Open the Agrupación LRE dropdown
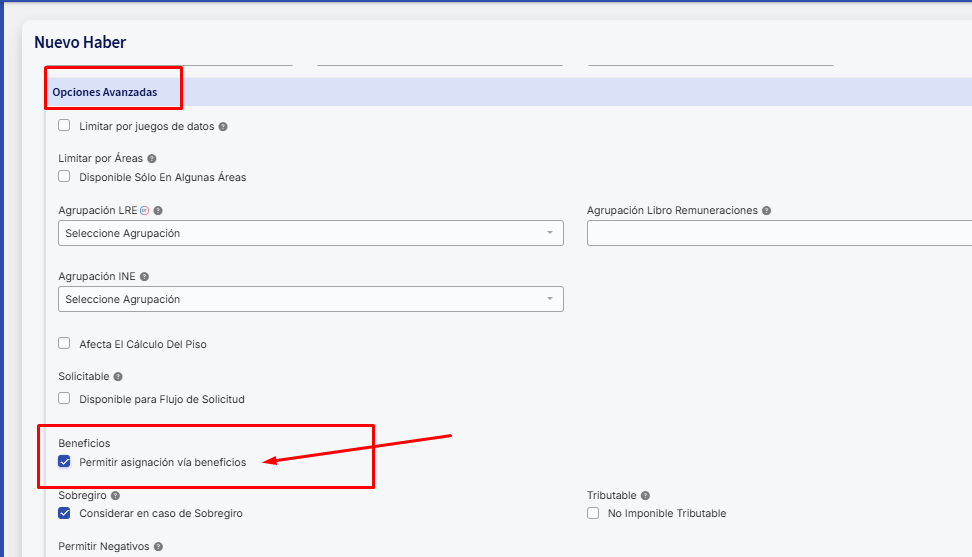The height and width of the screenshot is (557, 972). (x=310, y=233)
